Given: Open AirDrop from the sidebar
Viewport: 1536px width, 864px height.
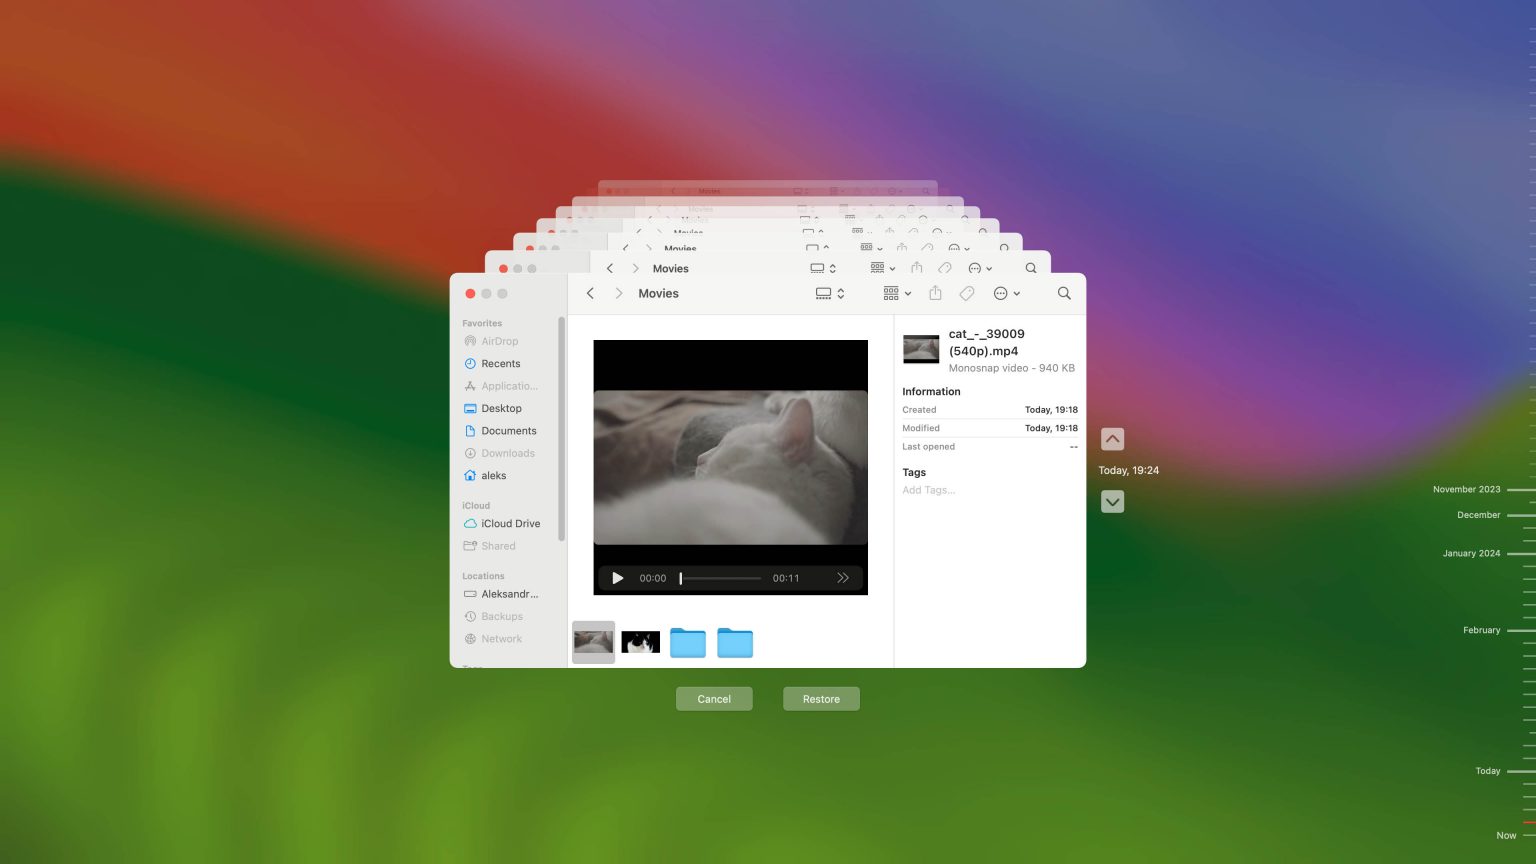Looking at the screenshot, I should pos(498,341).
